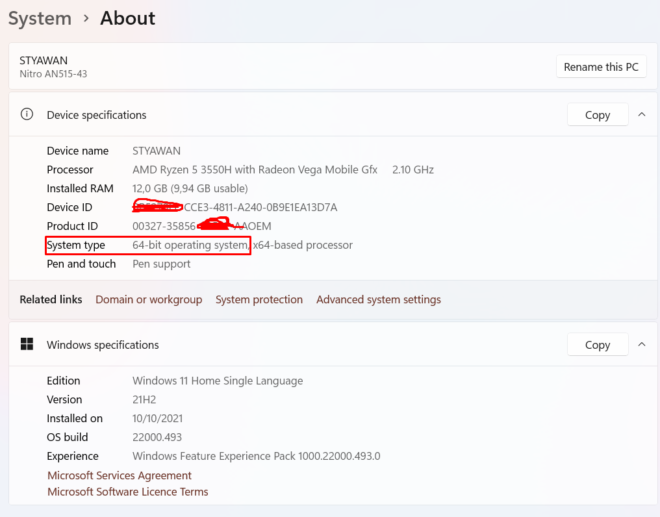Click the Related links label
Viewport: 660px width, 517px height.
point(51,299)
